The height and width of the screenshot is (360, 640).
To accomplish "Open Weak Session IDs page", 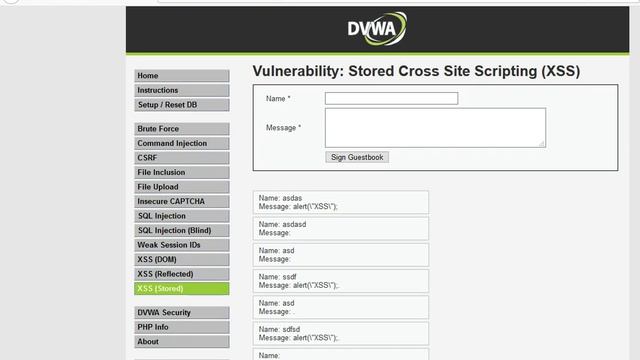I will click(x=182, y=245).
